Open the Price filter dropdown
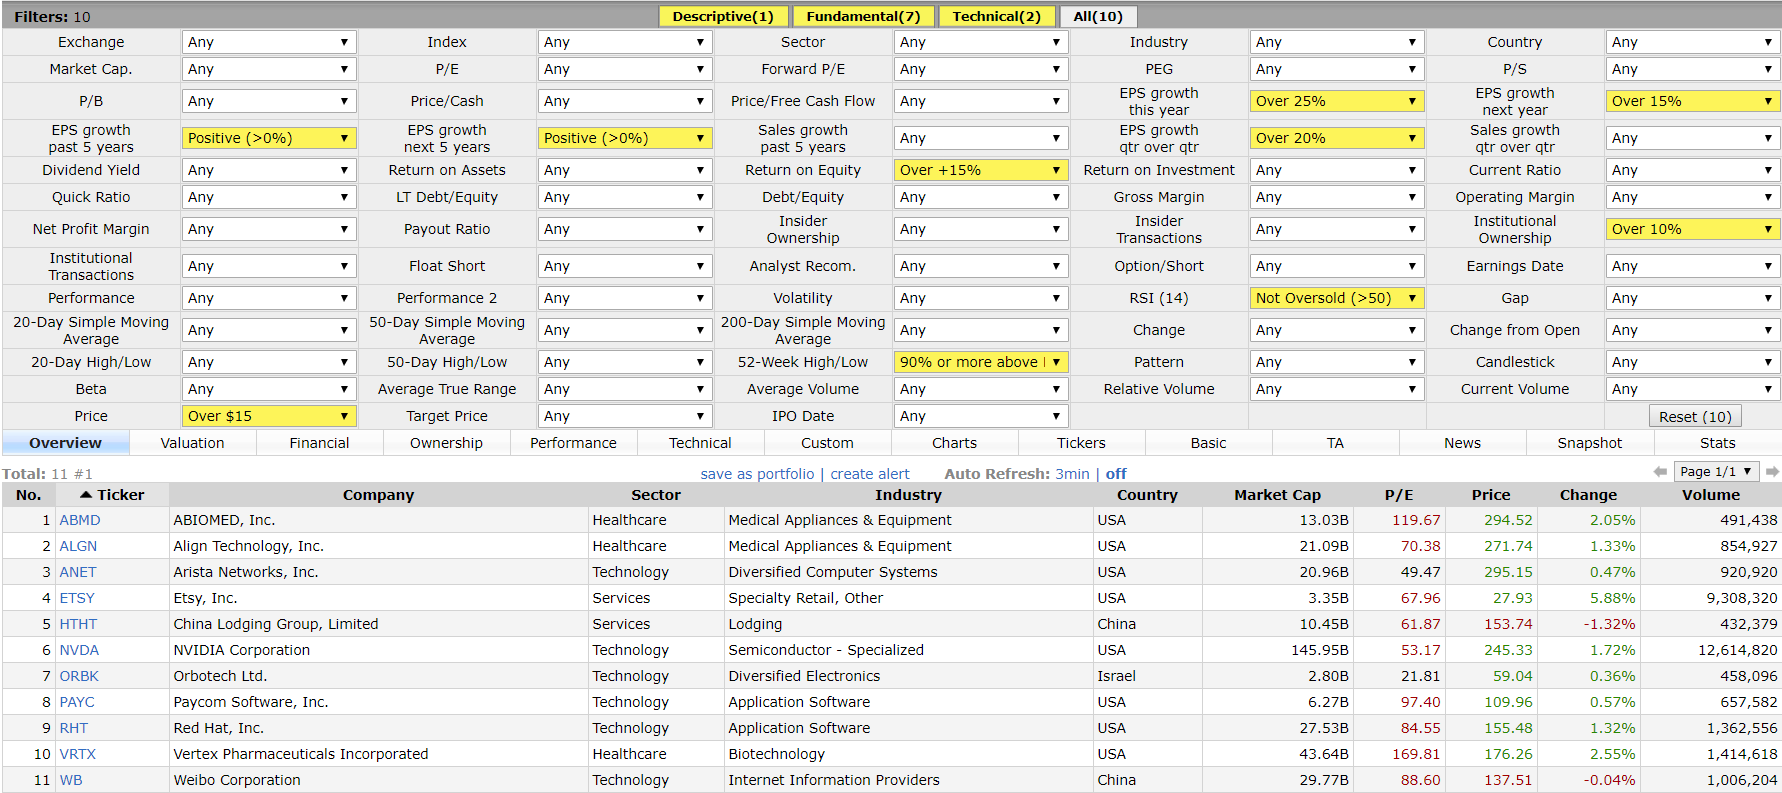Screen dimensions: 1782x793 click(x=268, y=416)
